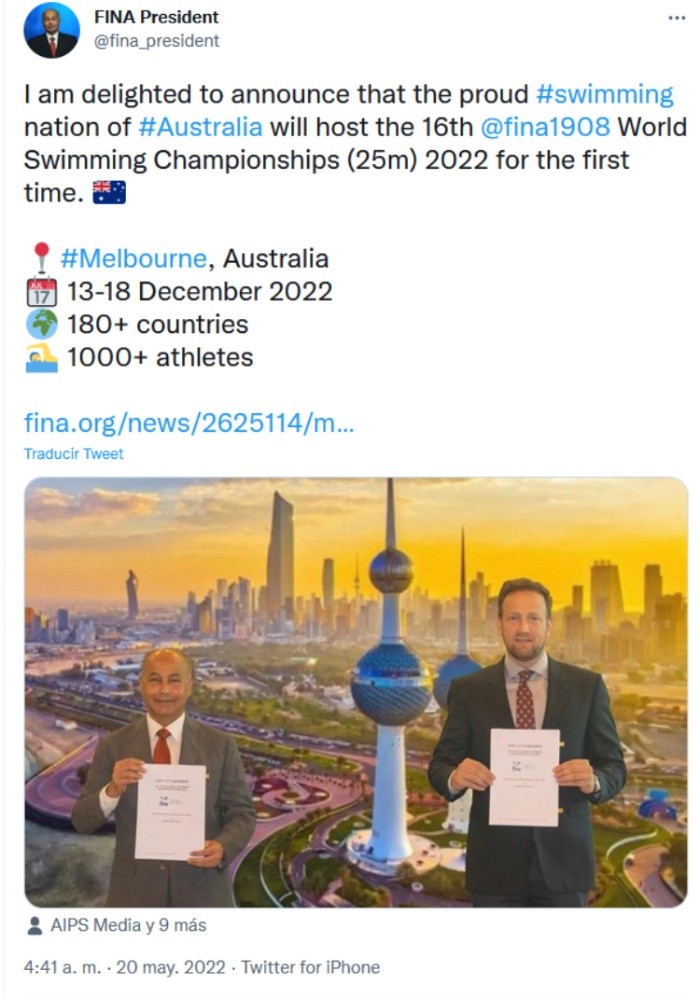Click the Twitter for iPhone source label
Viewport: 700px width, 998px height.
(311, 967)
